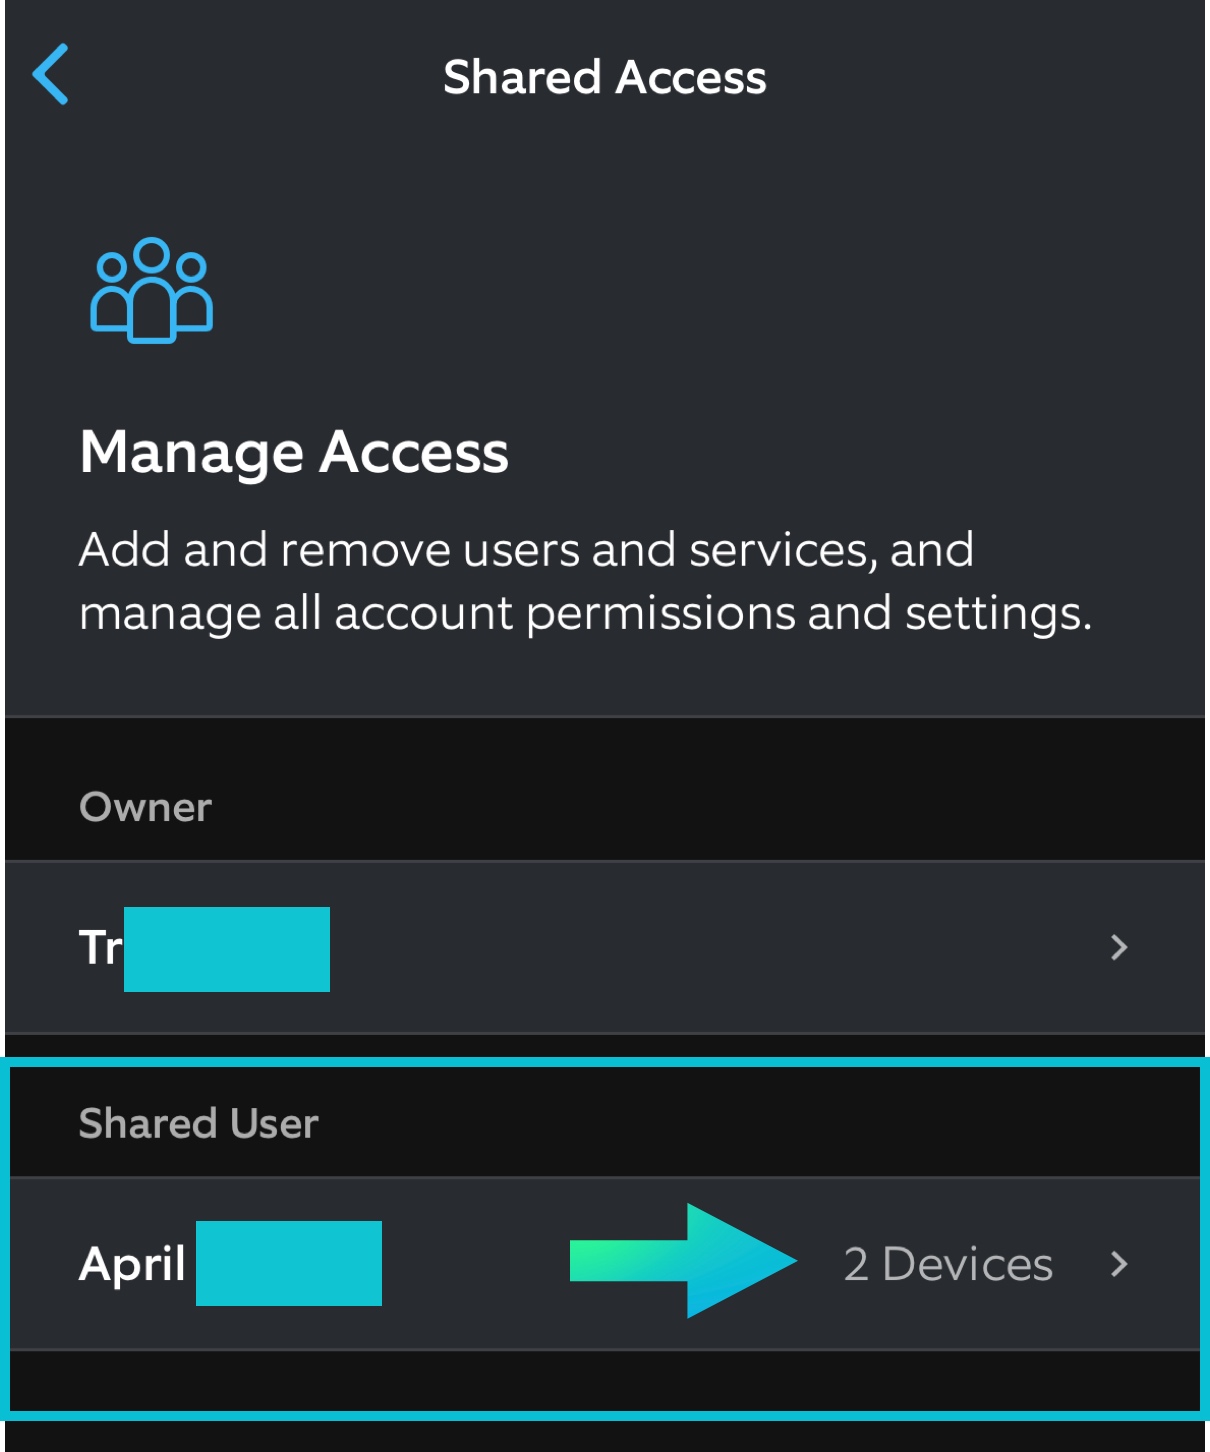Click the "Manage Access" heading
This screenshot has width=1210, height=1452.
coord(294,452)
